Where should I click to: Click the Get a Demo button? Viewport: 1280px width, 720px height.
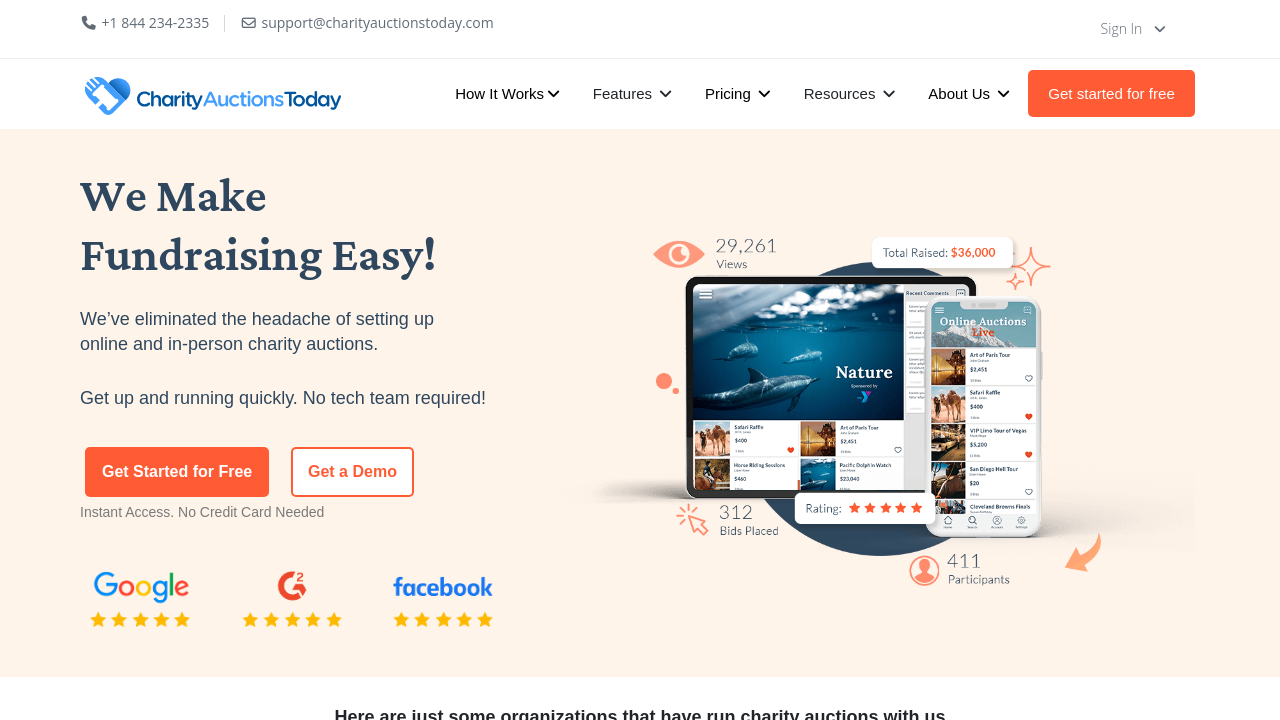click(352, 472)
